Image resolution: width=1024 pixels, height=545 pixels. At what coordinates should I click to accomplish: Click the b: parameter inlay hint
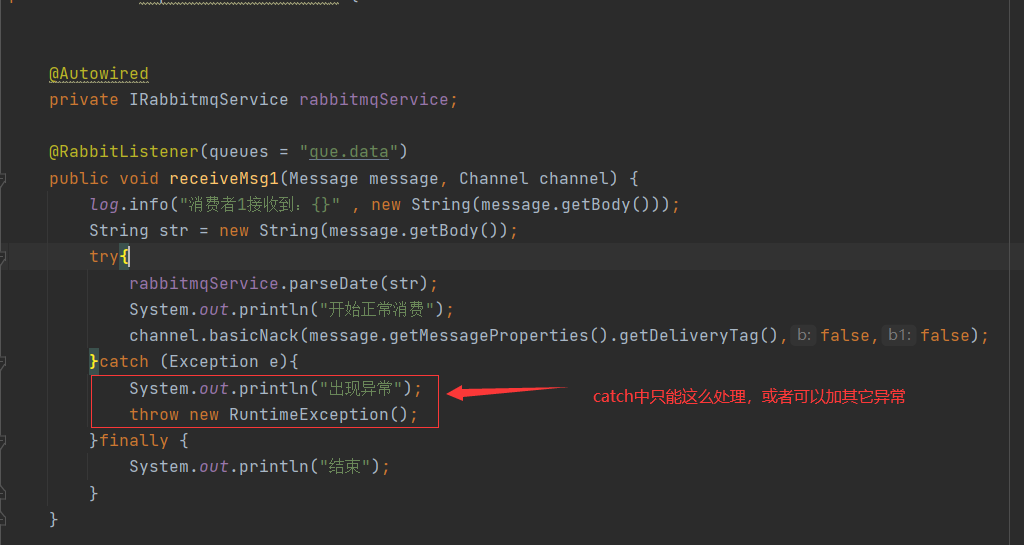pyautogui.click(x=804, y=335)
